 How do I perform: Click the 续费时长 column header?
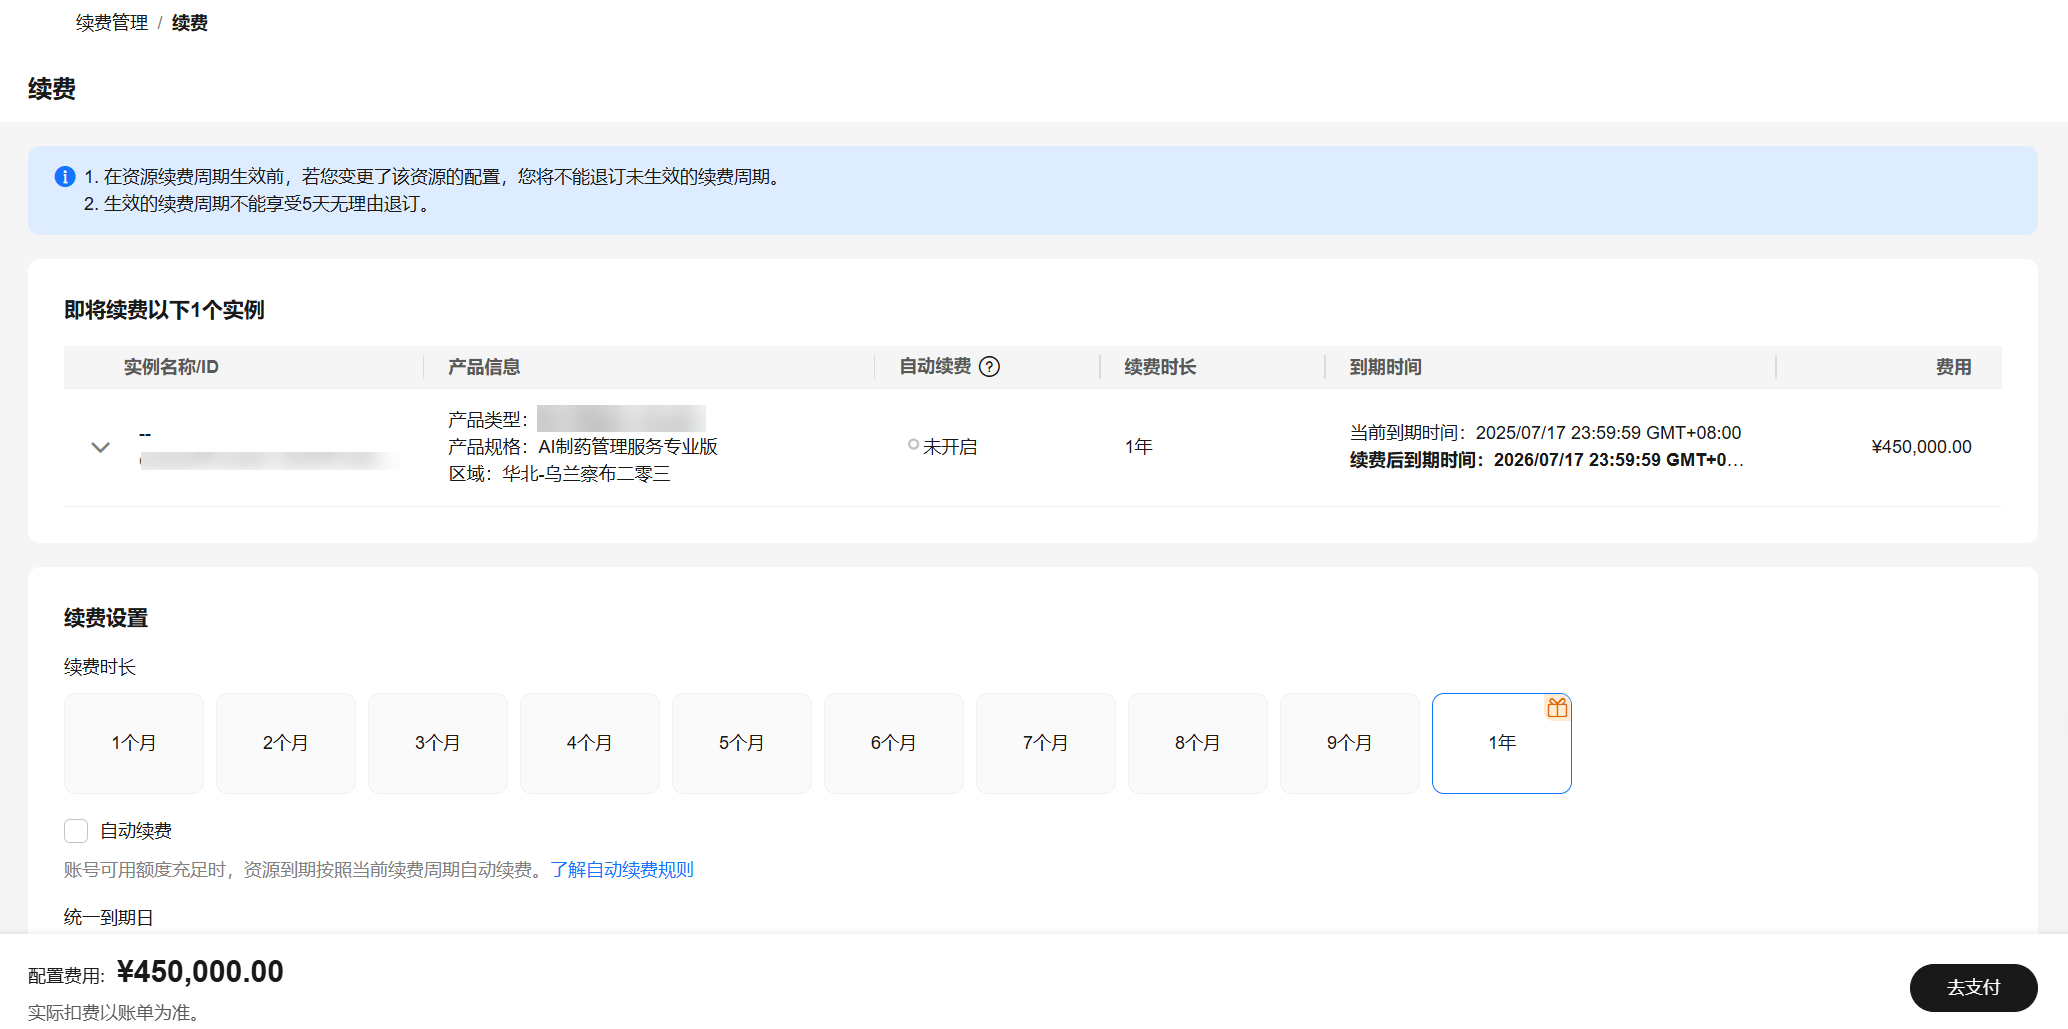[x=1160, y=367]
